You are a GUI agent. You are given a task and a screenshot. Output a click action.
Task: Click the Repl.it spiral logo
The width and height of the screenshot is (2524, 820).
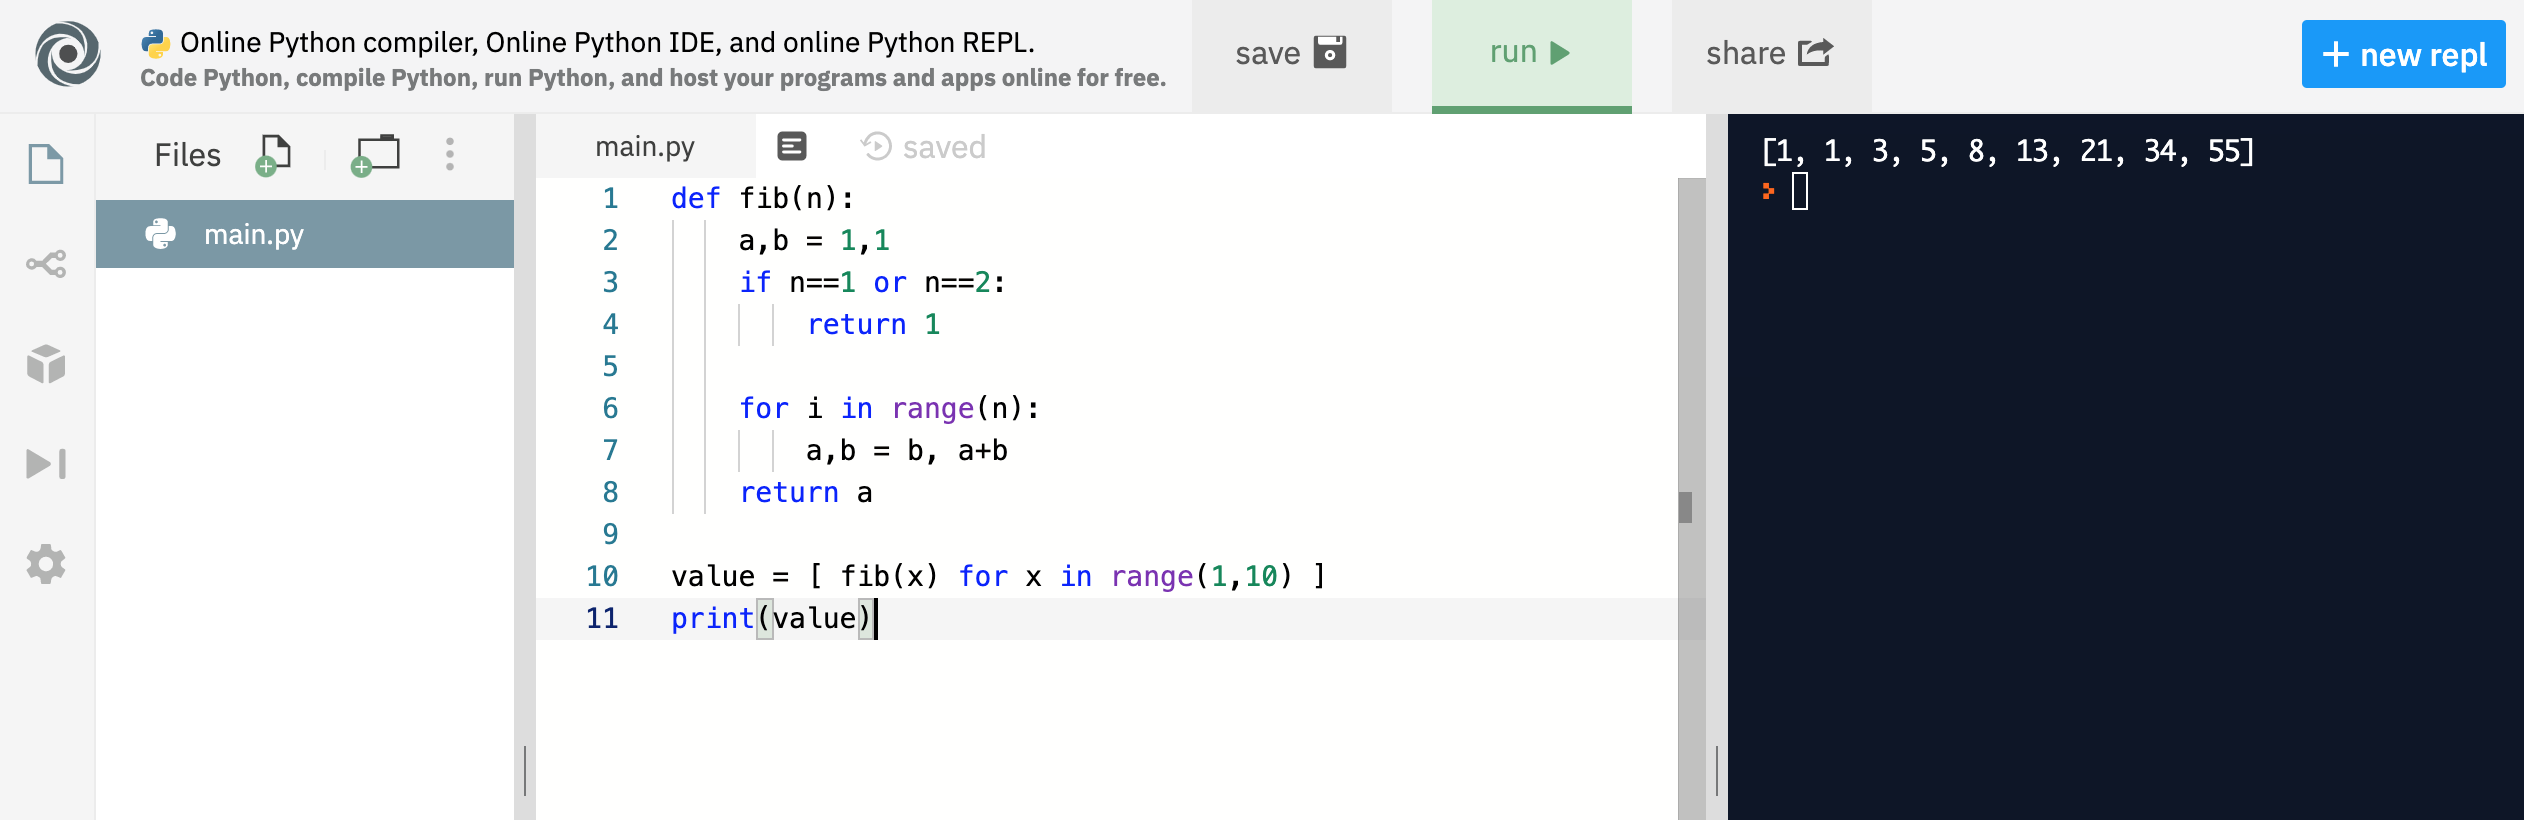click(x=68, y=54)
